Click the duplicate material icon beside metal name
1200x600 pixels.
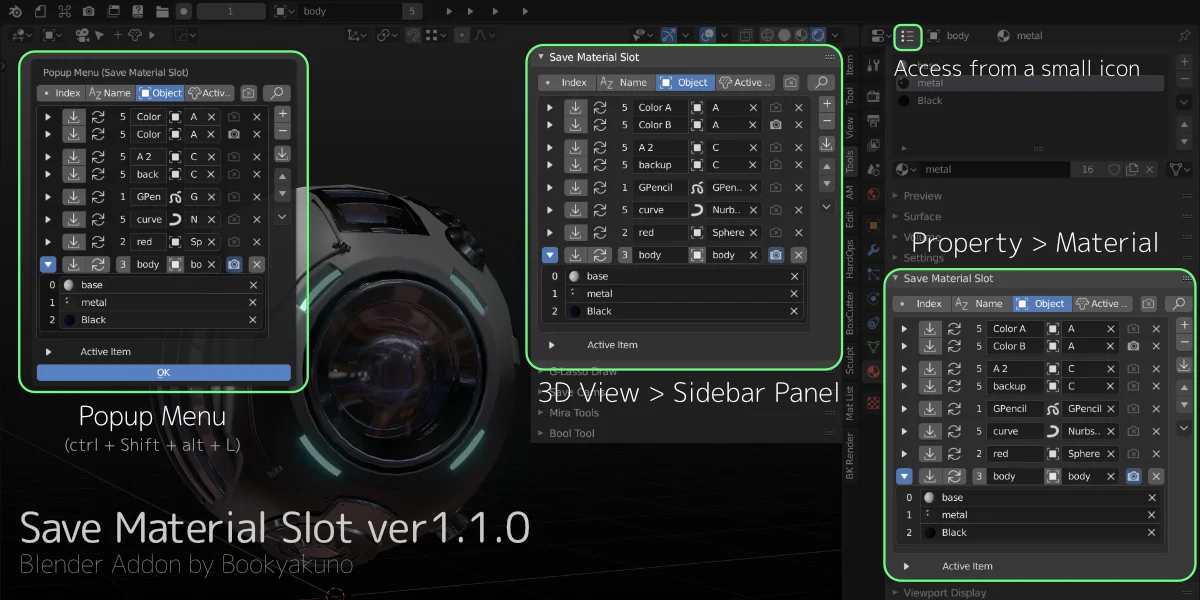1132,169
